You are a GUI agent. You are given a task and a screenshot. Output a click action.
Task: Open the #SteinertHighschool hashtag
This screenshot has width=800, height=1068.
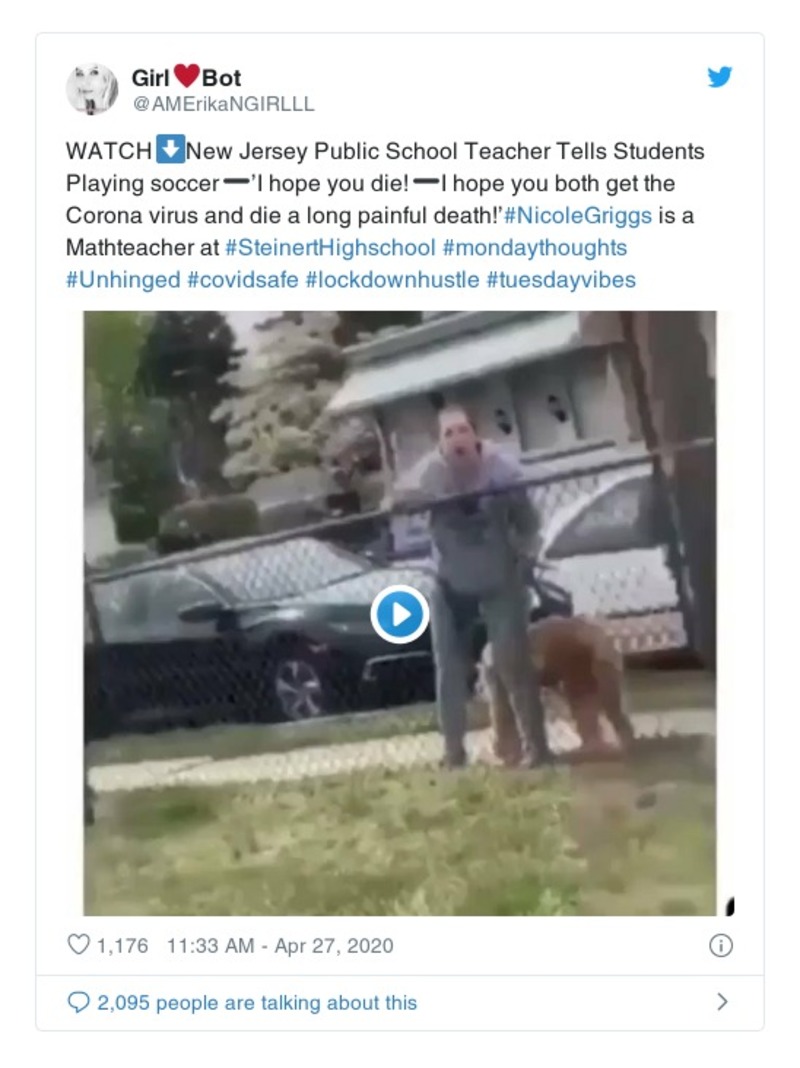click(330, 247)
